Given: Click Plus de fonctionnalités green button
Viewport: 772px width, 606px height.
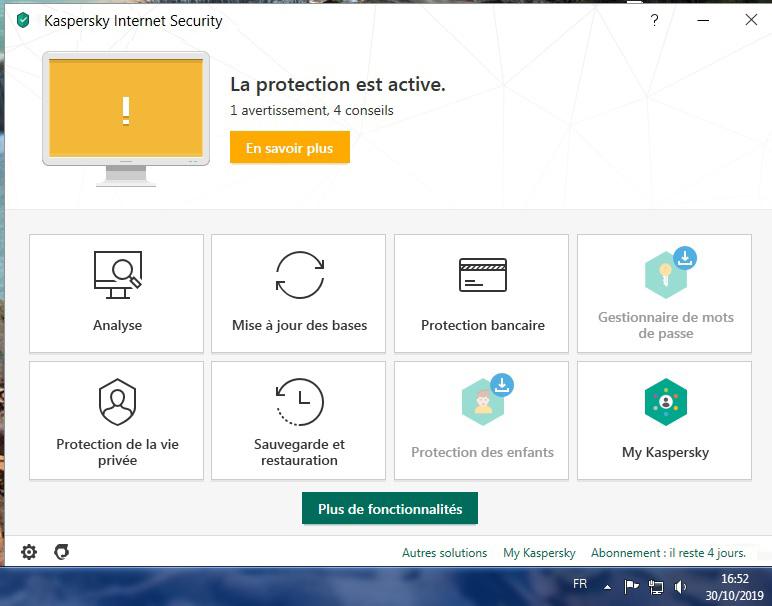Looking at the screenshot, I should tap(390, 509).
